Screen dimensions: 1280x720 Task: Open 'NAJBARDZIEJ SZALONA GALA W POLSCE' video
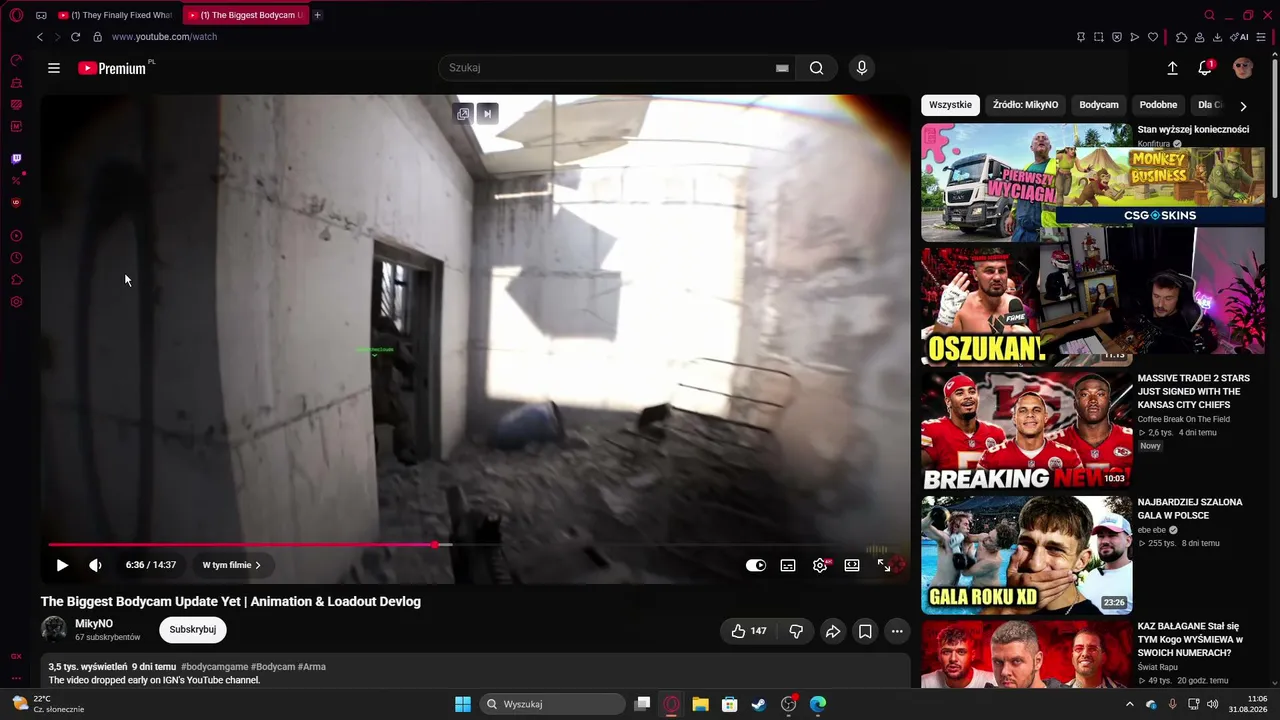point(1190,509)
